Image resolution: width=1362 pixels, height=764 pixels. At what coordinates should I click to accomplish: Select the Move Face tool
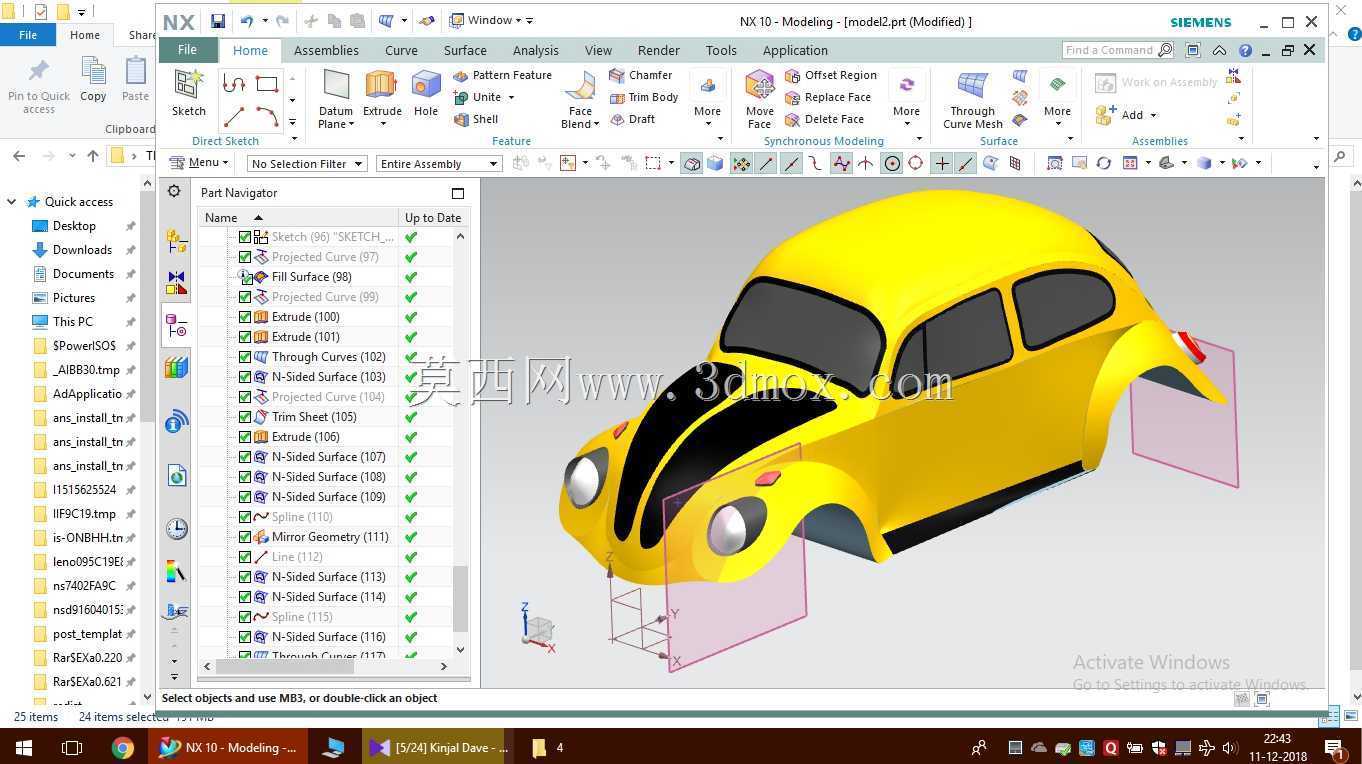point(759,99)
